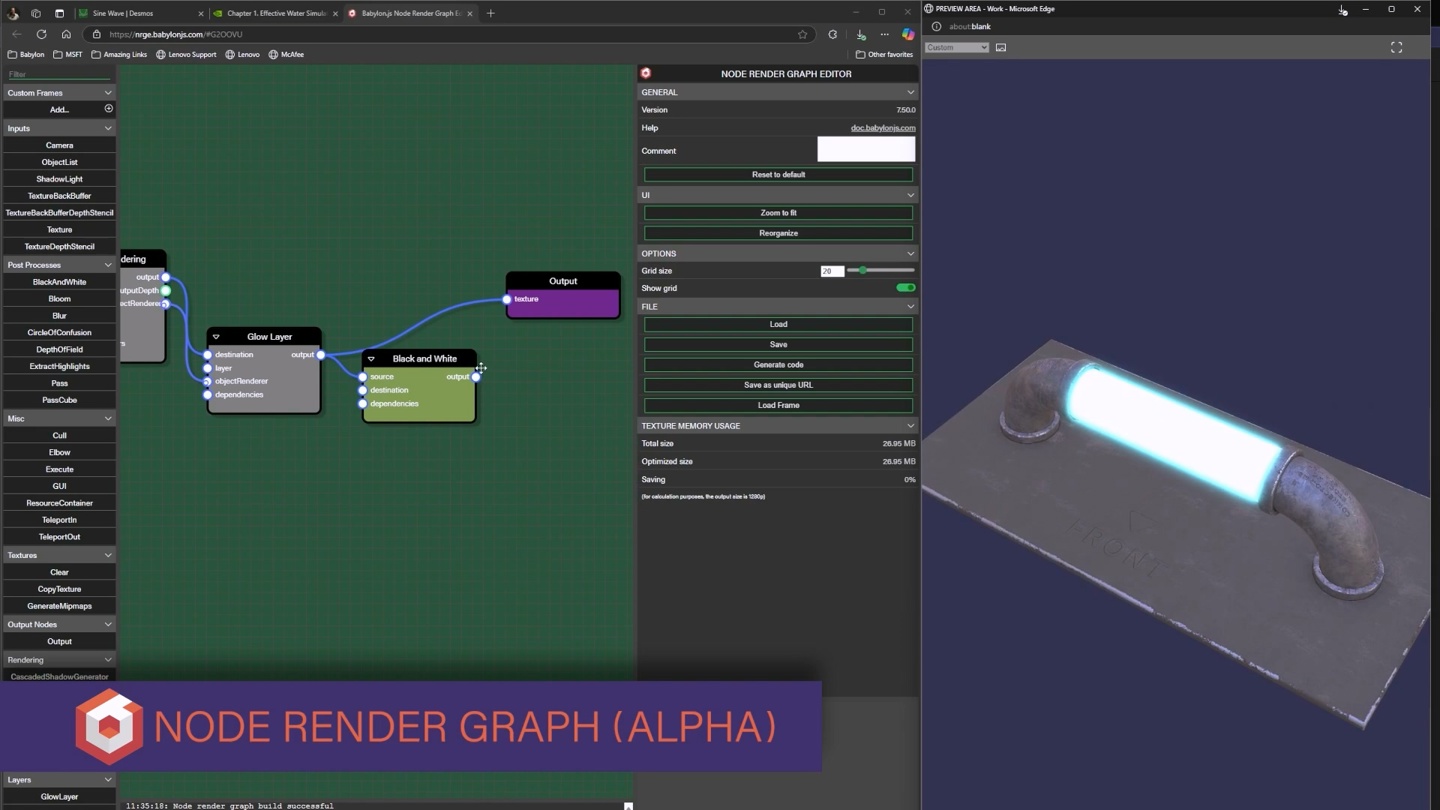Switch to Chapter 1 Effective Water tab

click(275, 13)
